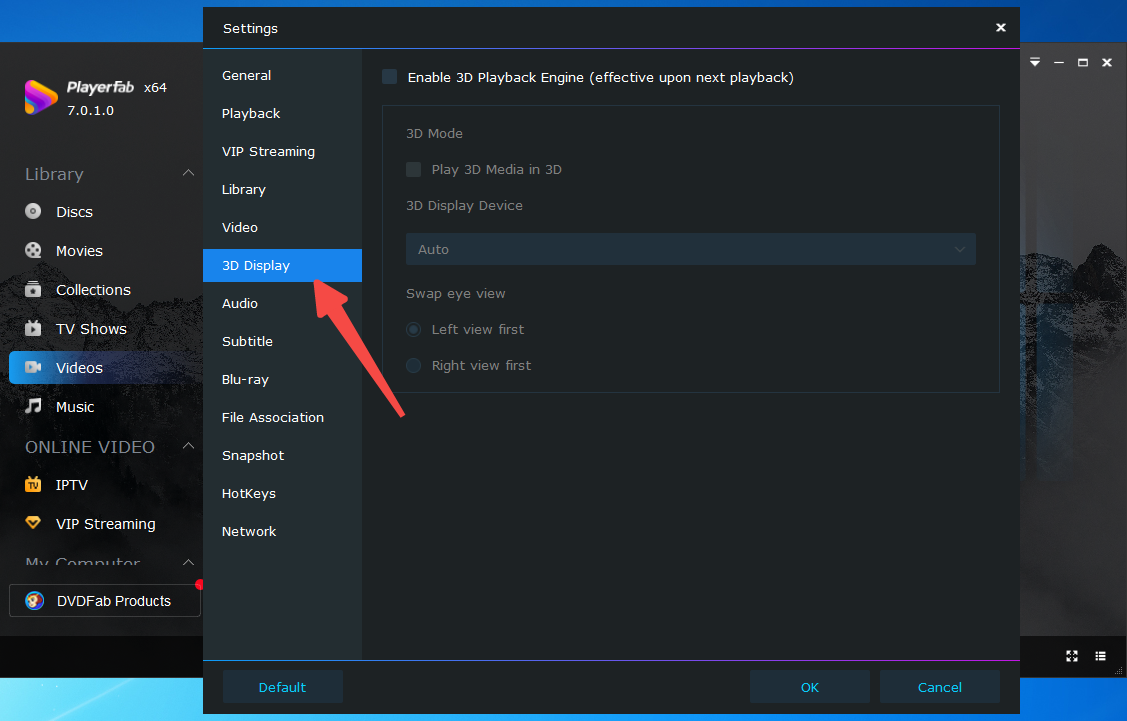Click the ONLINE VIDEO section header
The width and height of the screenshot is (1127, 721).
click(x=90, y=446)
